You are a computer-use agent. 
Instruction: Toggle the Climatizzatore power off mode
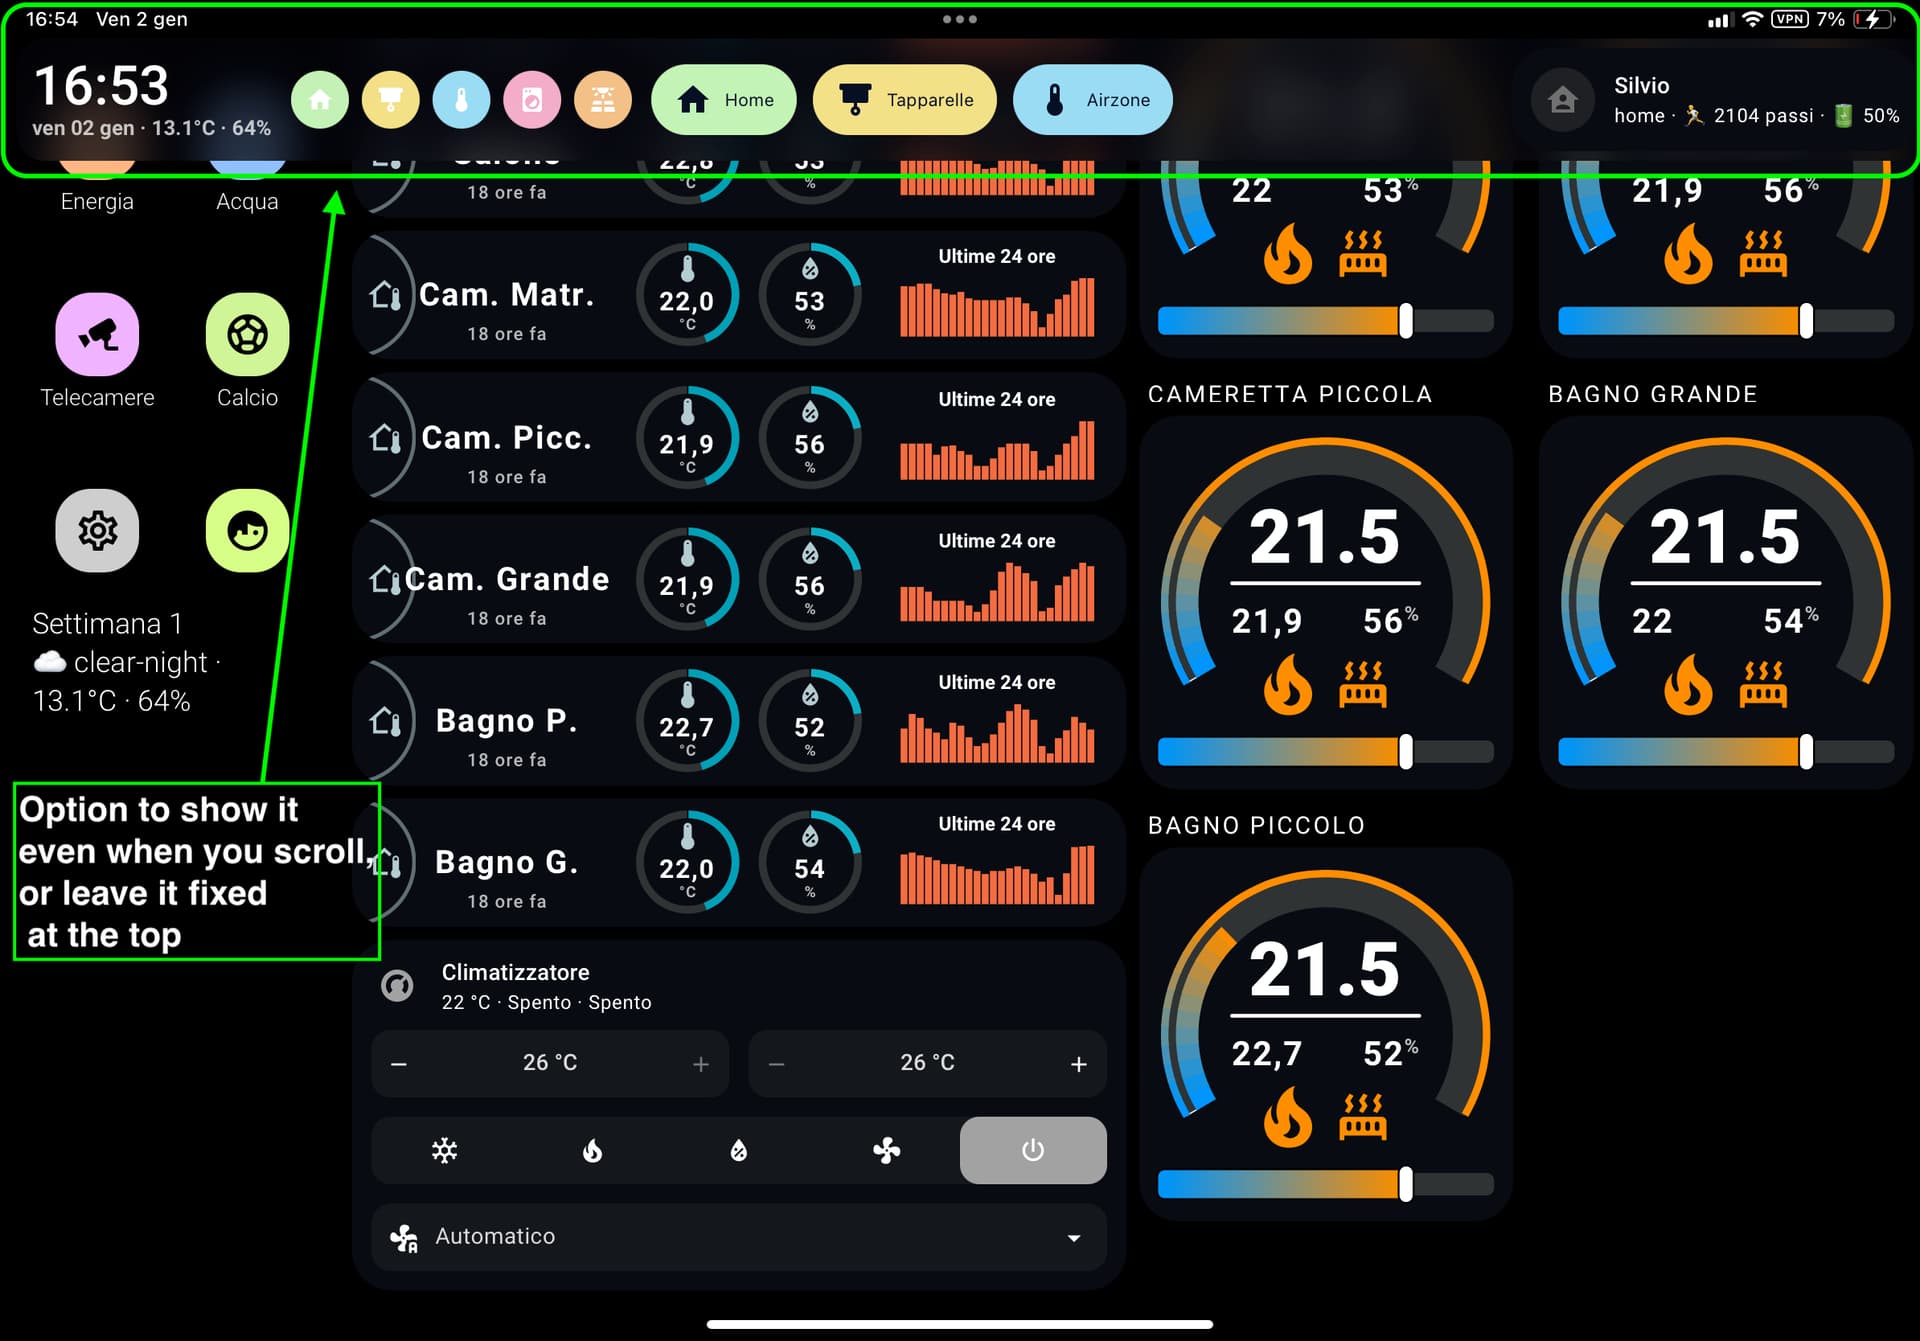[1032, 1150]
